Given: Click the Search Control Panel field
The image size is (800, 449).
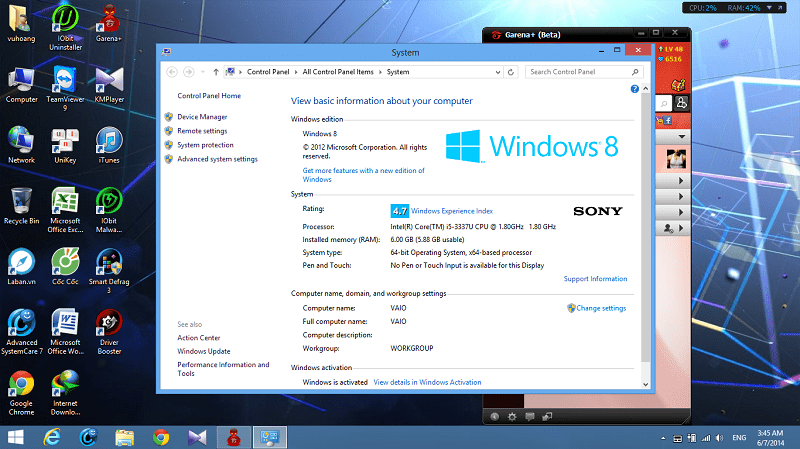Looking at the screenshot, I should pos(584,72).
